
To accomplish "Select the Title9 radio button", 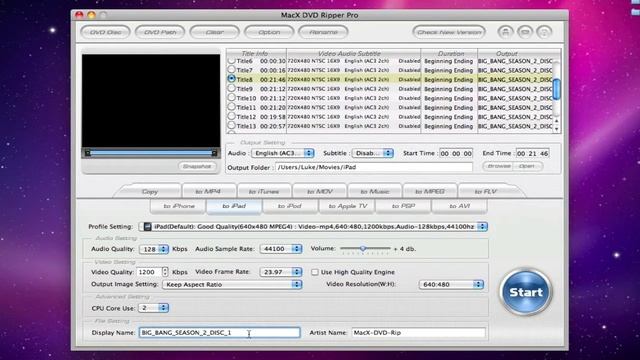I will click(x=231, y=88).
